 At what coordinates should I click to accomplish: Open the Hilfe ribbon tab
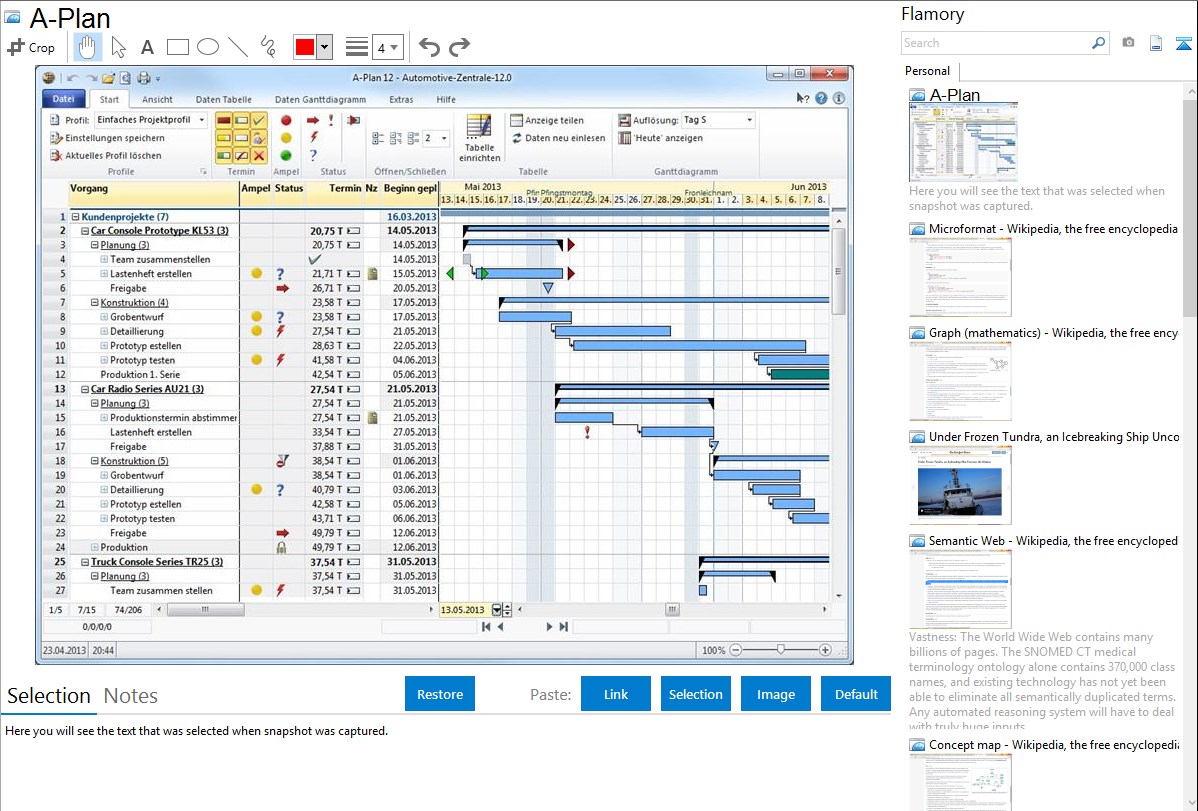click(446, 99)
